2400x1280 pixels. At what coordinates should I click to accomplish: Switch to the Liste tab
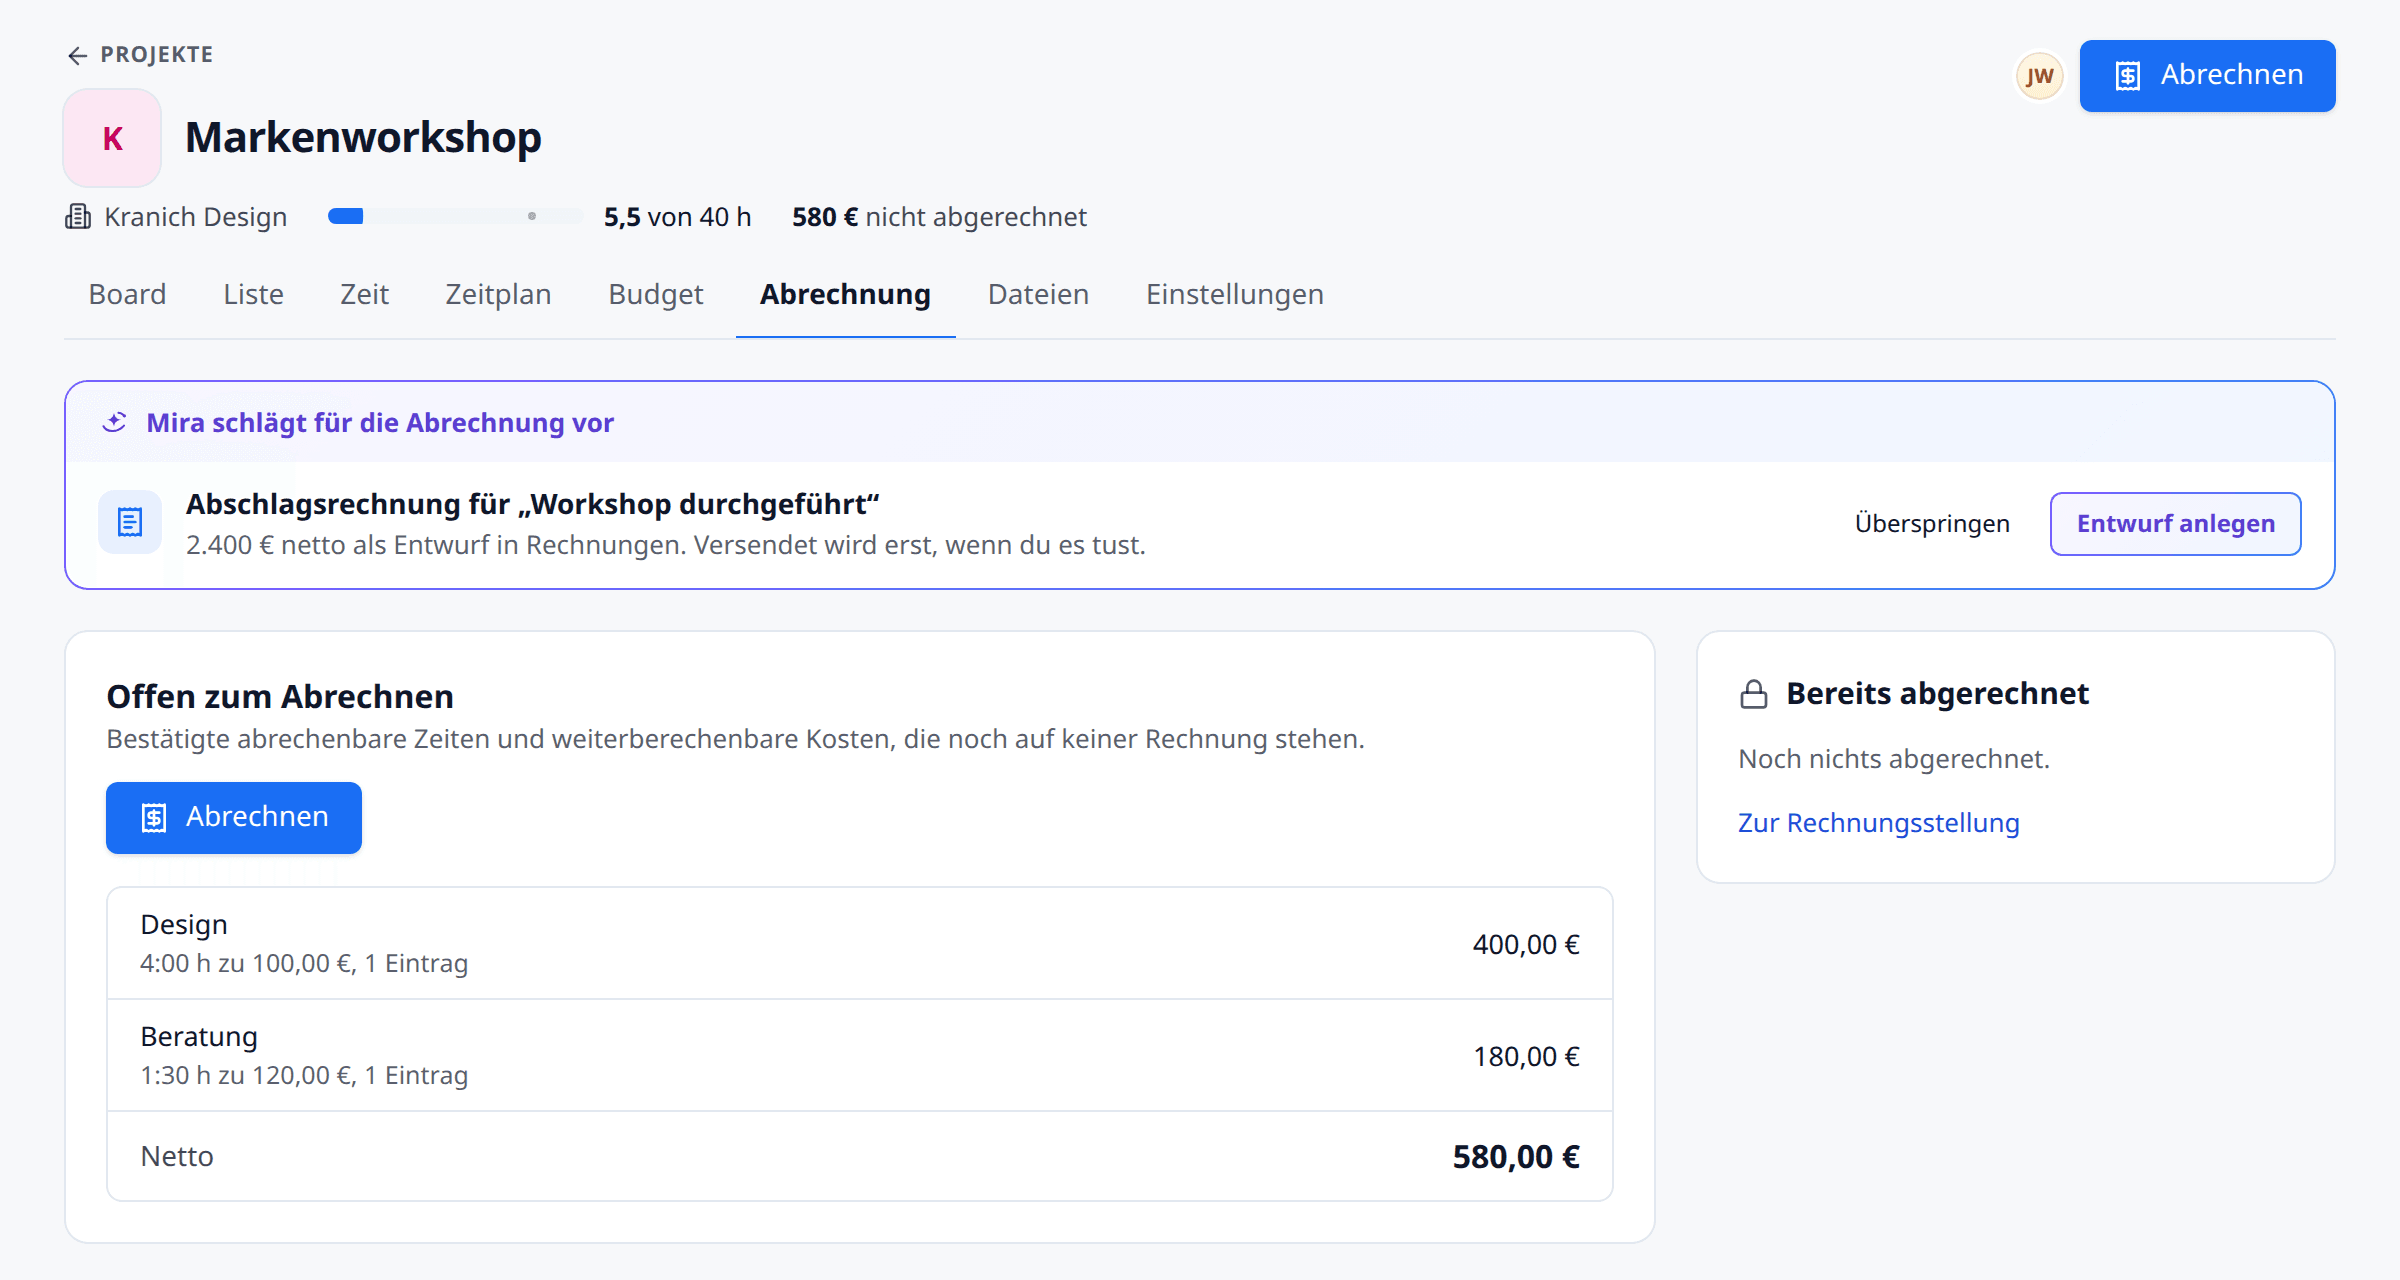coord(253,294)
